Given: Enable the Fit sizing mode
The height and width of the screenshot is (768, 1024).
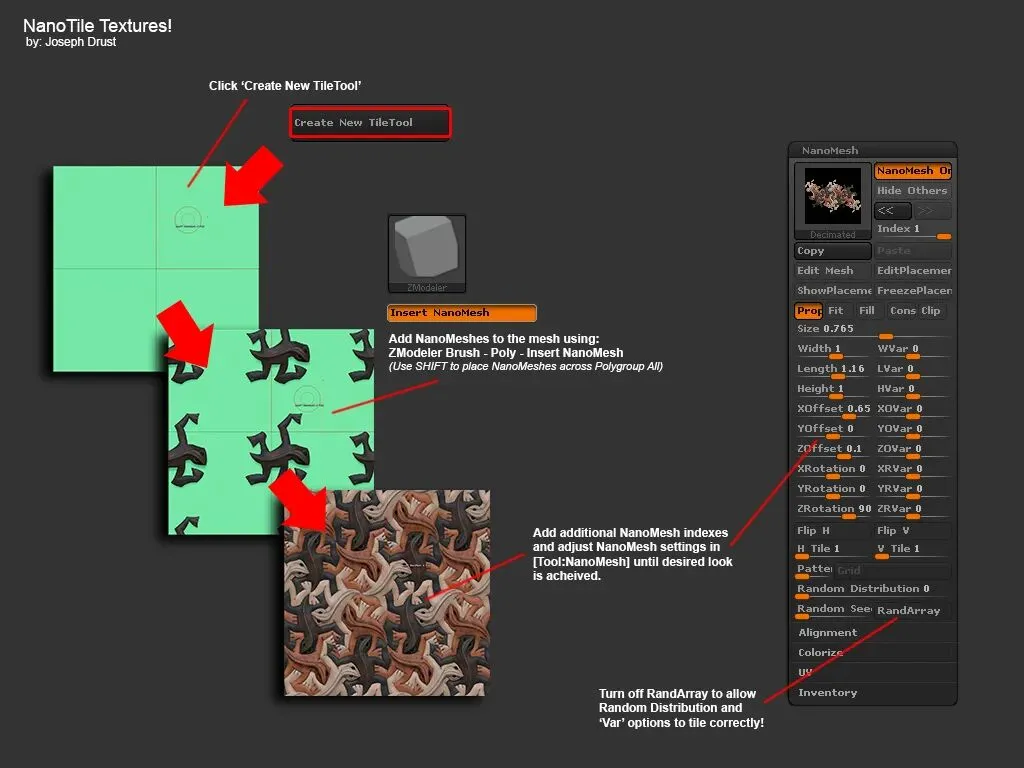Looking at the screenshot, I should pos(836,311).
